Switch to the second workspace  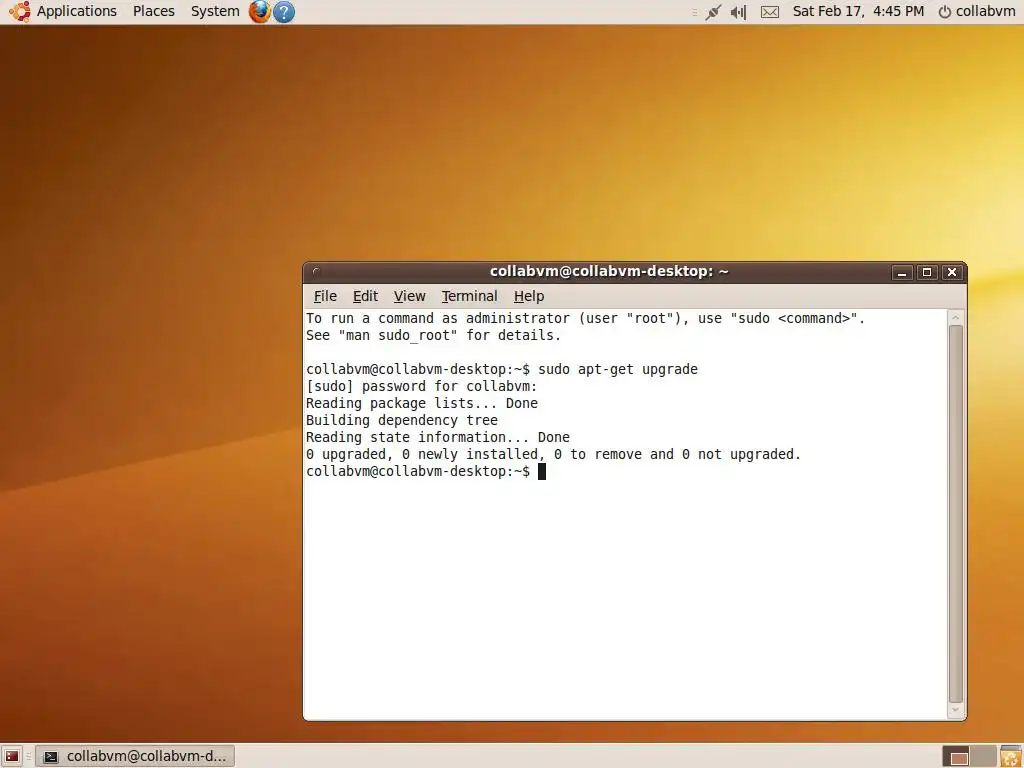(984, 756)
